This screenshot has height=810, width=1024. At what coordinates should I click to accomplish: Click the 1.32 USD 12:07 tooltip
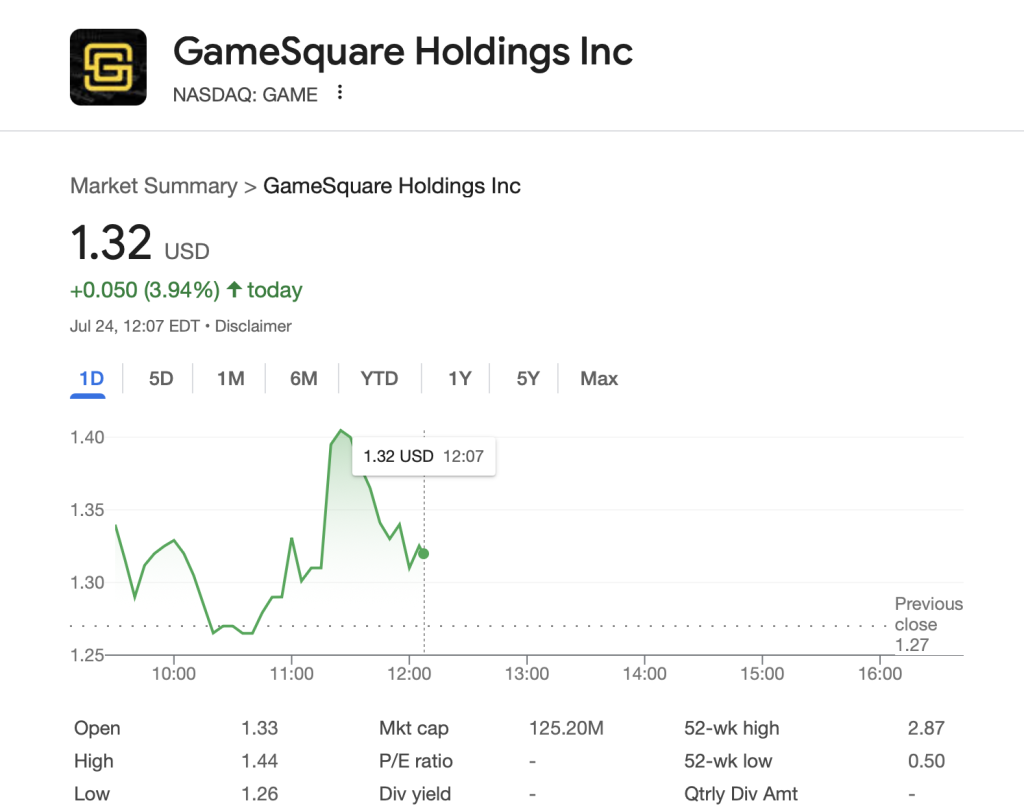[x=423, y=456]
